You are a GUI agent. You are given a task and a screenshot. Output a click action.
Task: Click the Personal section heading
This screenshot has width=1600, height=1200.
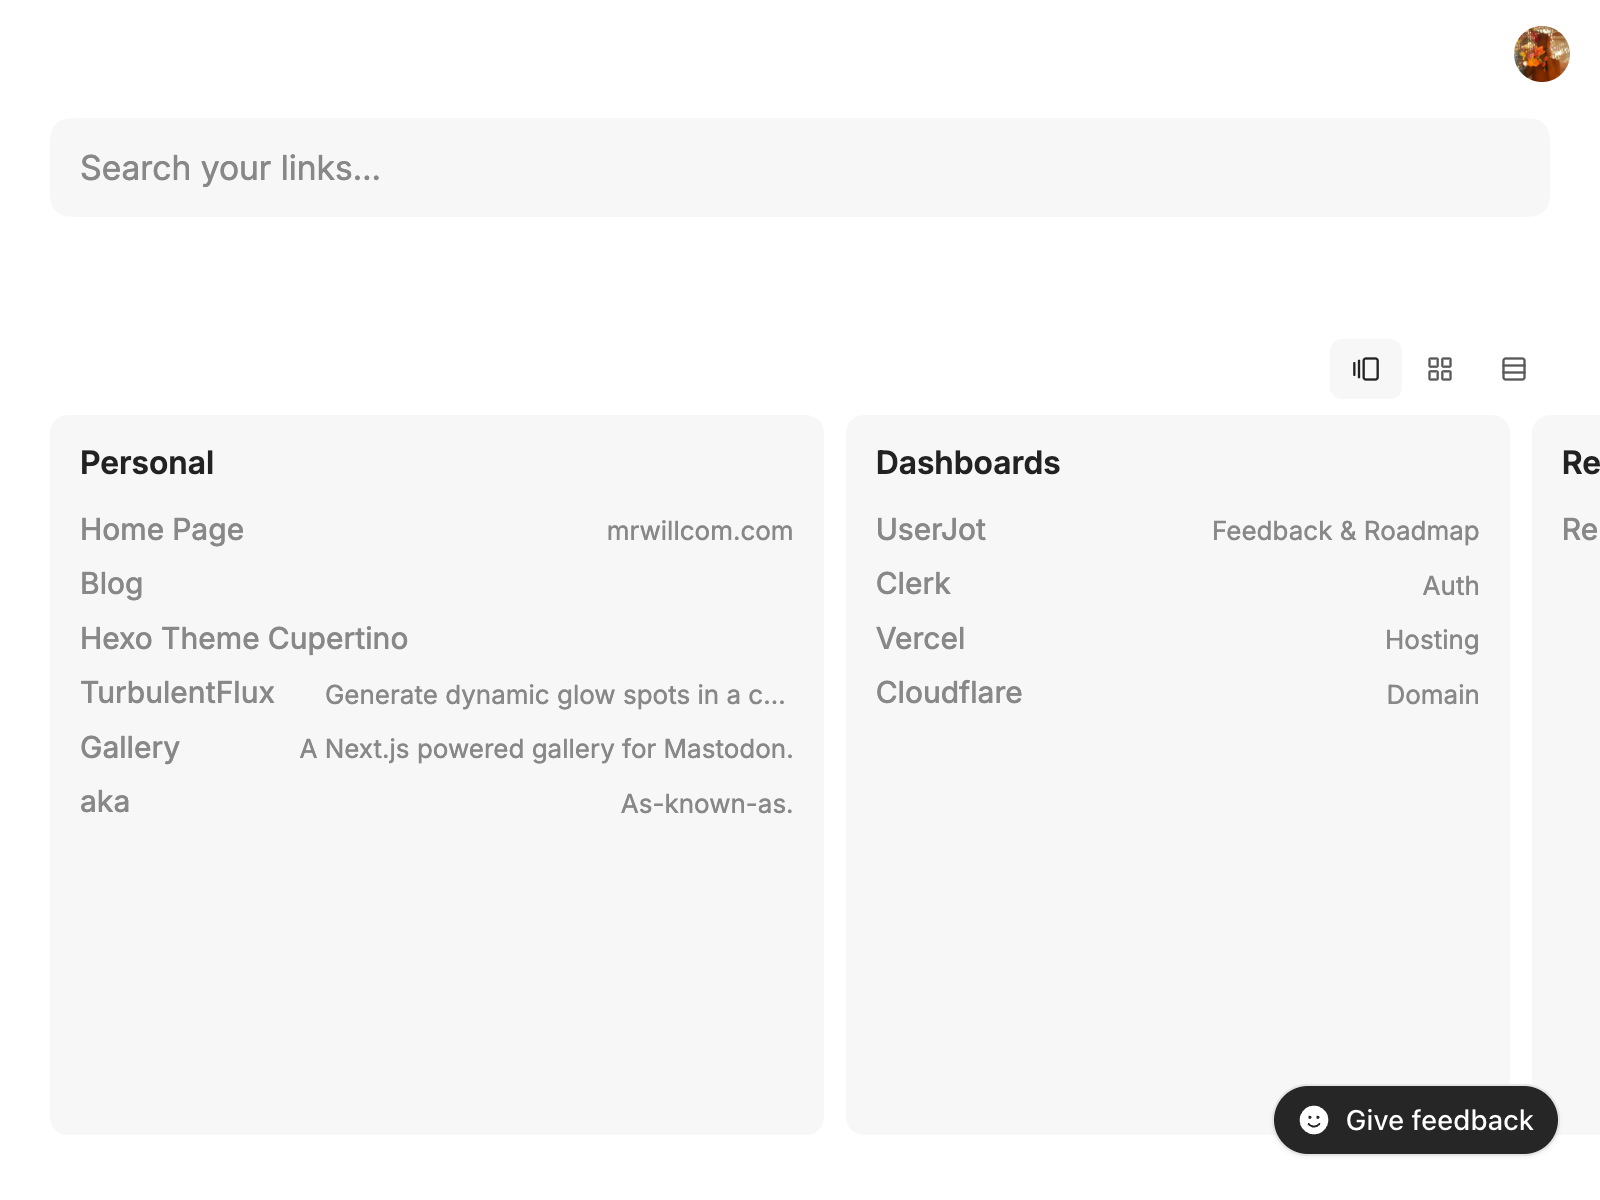pos(147,462)
